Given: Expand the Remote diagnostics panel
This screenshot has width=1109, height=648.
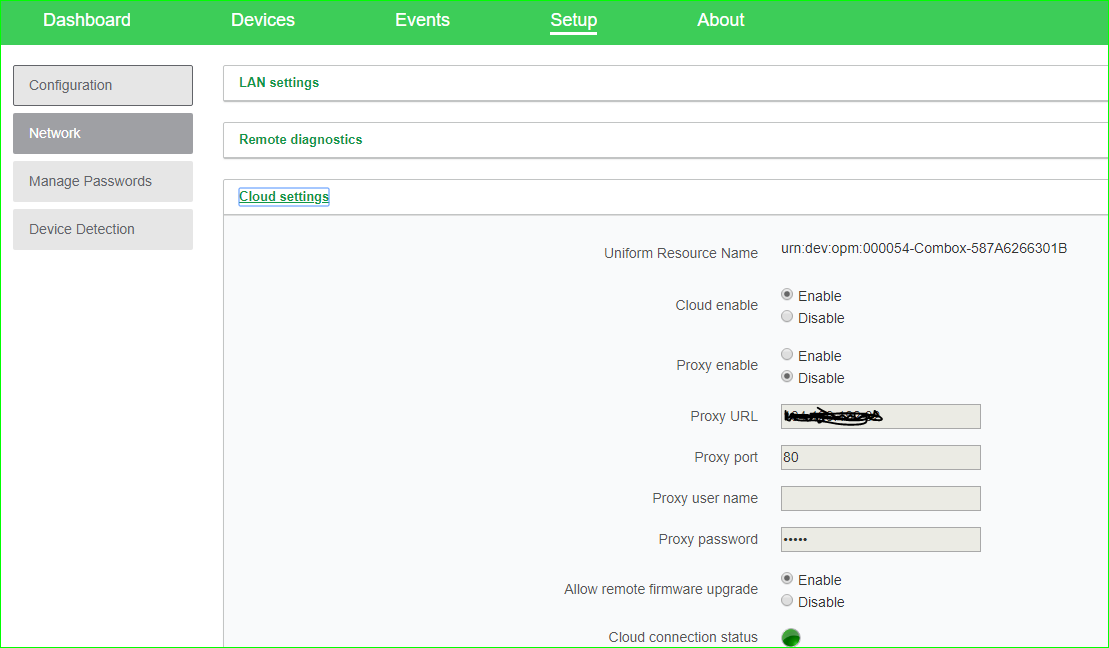Looking at the screenshot, I should pos(301,139).
